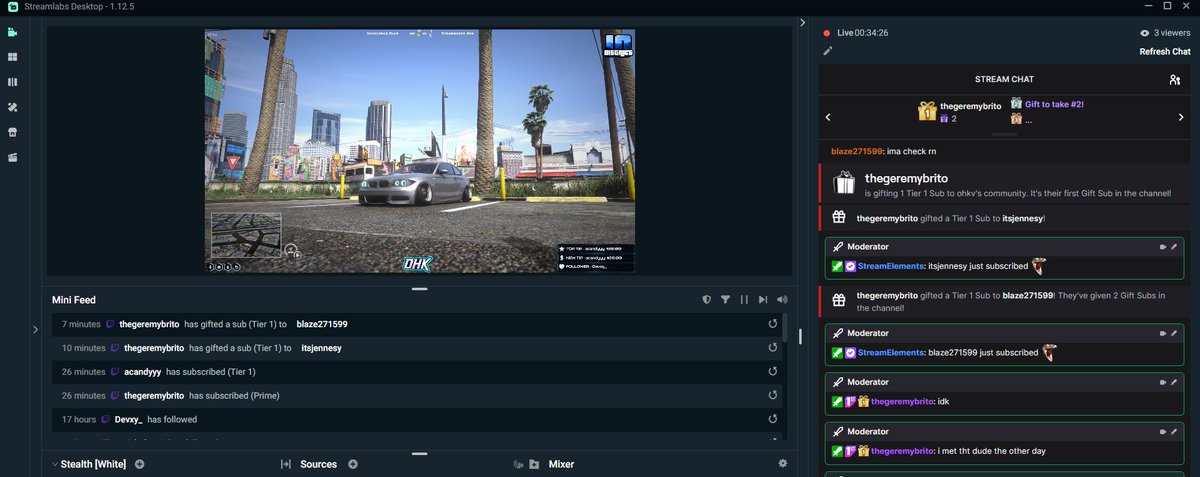The width and height of the screenshot is (1200, 477).
Task: Edit stream info with the pencil icon
Action: point(827,51)
